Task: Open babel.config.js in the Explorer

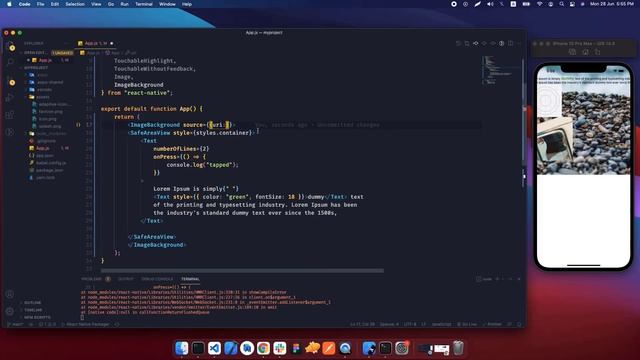Action: [51, 163]
